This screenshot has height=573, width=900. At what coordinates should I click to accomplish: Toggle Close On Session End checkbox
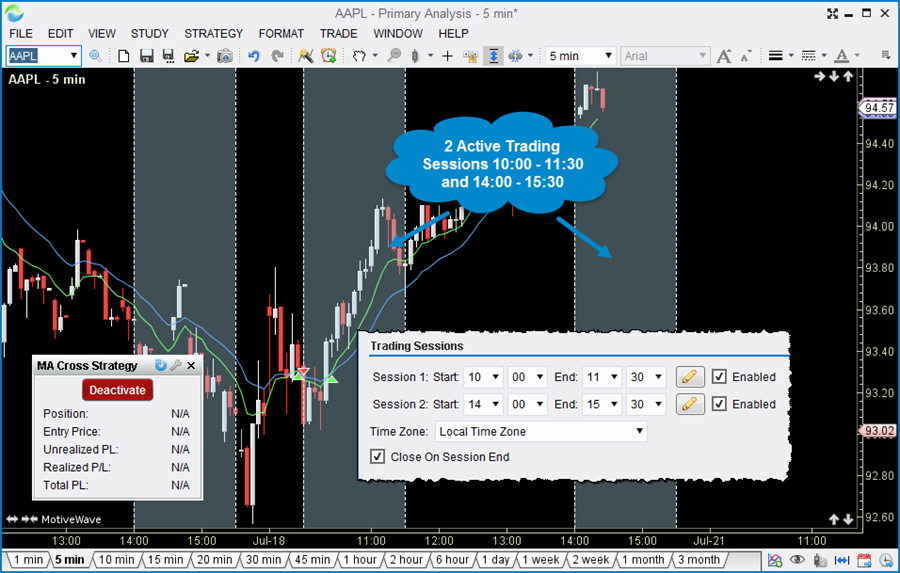click(x=377, y=456)
